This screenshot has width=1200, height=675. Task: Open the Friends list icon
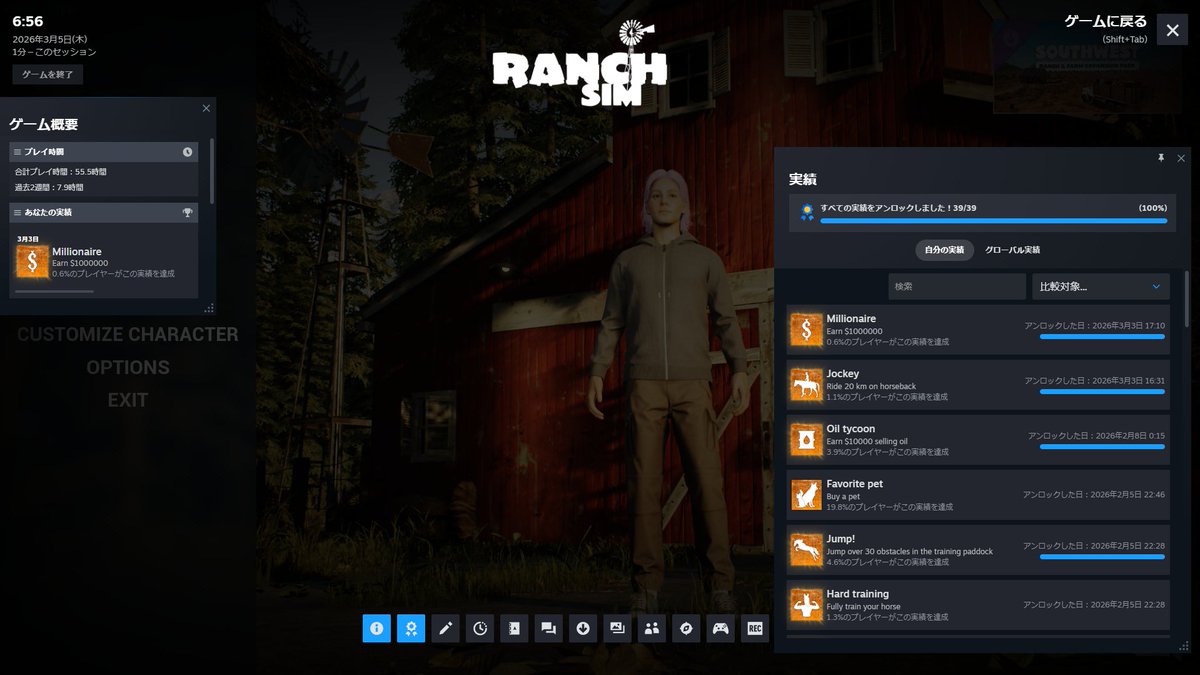[x=652, y=628]
